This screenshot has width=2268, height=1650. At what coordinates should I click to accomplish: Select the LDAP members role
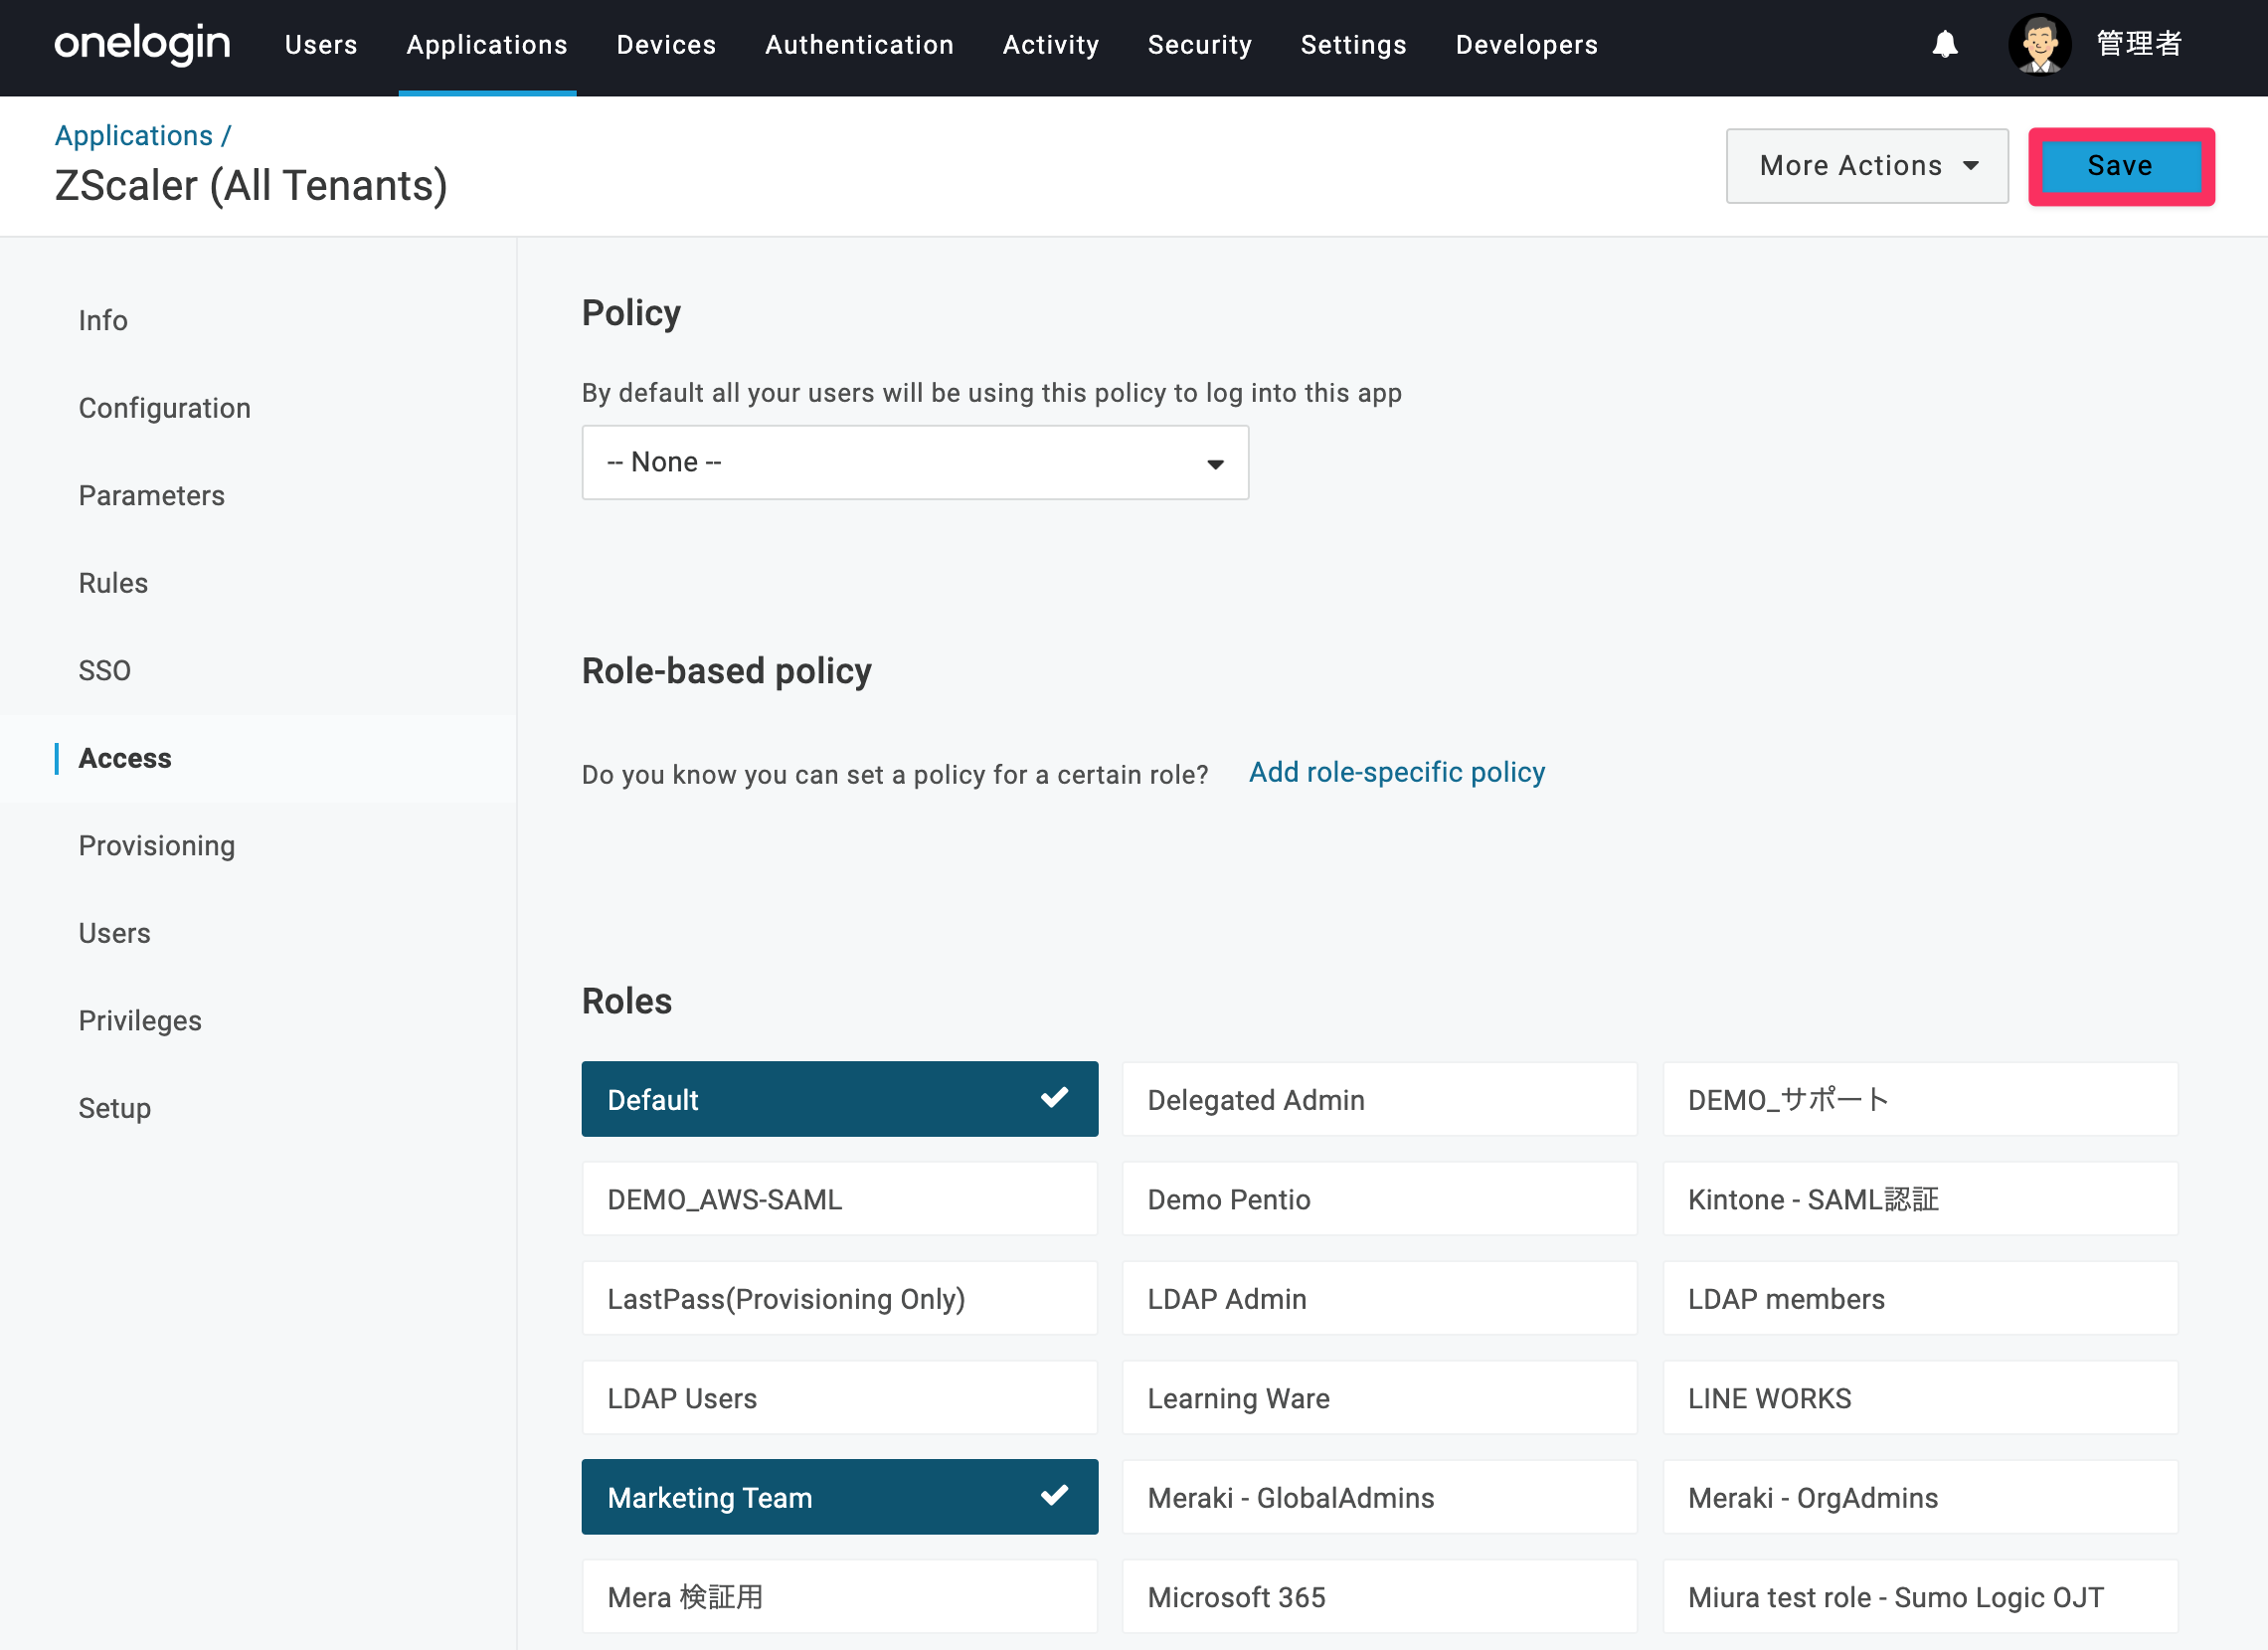click(x=1920, y=1298)
